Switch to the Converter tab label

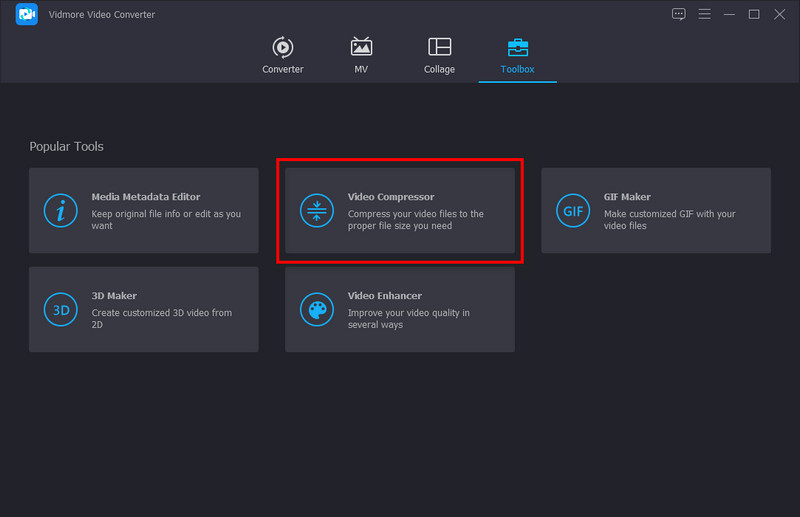pos(282,69)
